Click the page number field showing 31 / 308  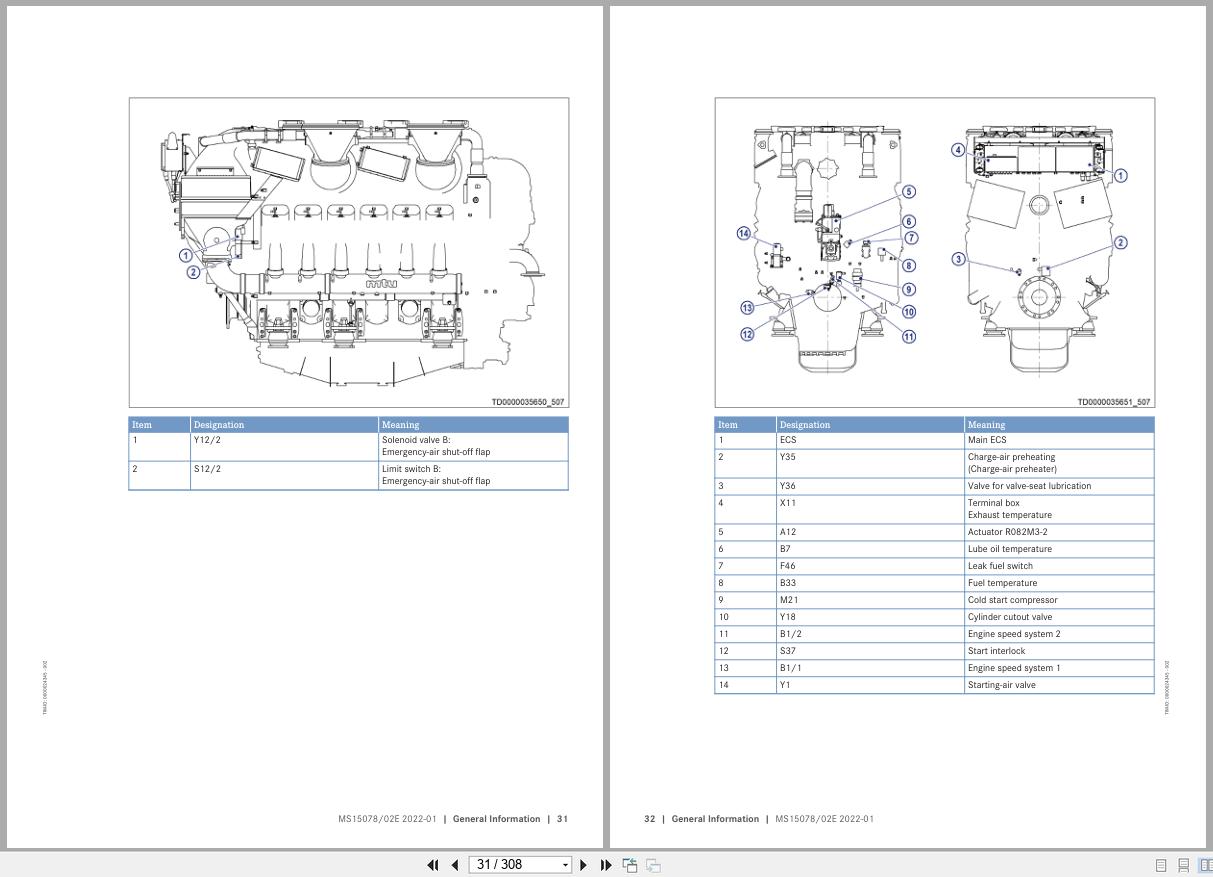click(514, 865)
